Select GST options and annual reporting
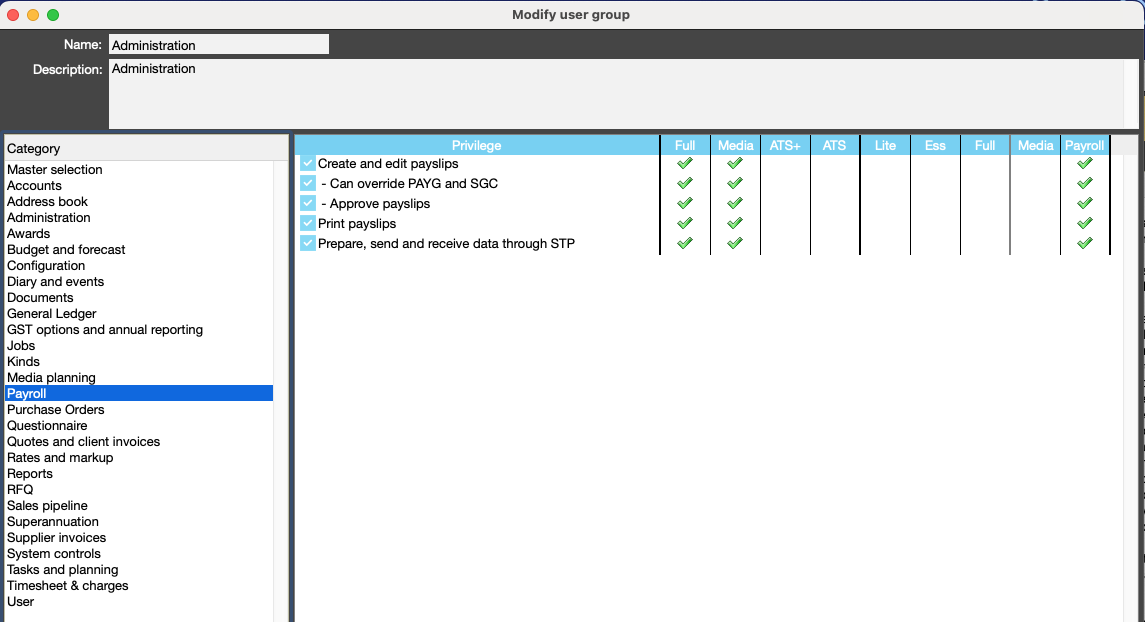Image resolution: width=1145 pixels, height=622 pixels. (139, 330)
